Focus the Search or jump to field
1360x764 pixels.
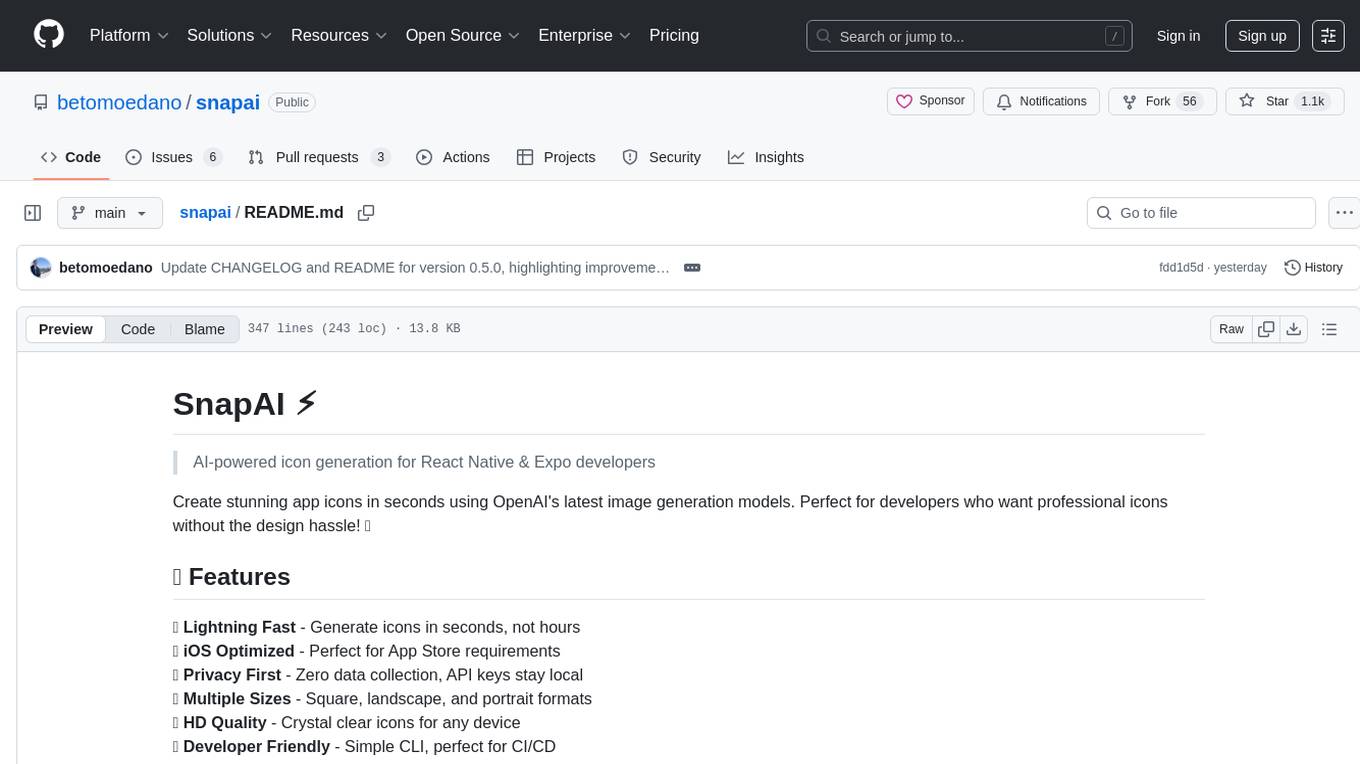click(969, 36)
